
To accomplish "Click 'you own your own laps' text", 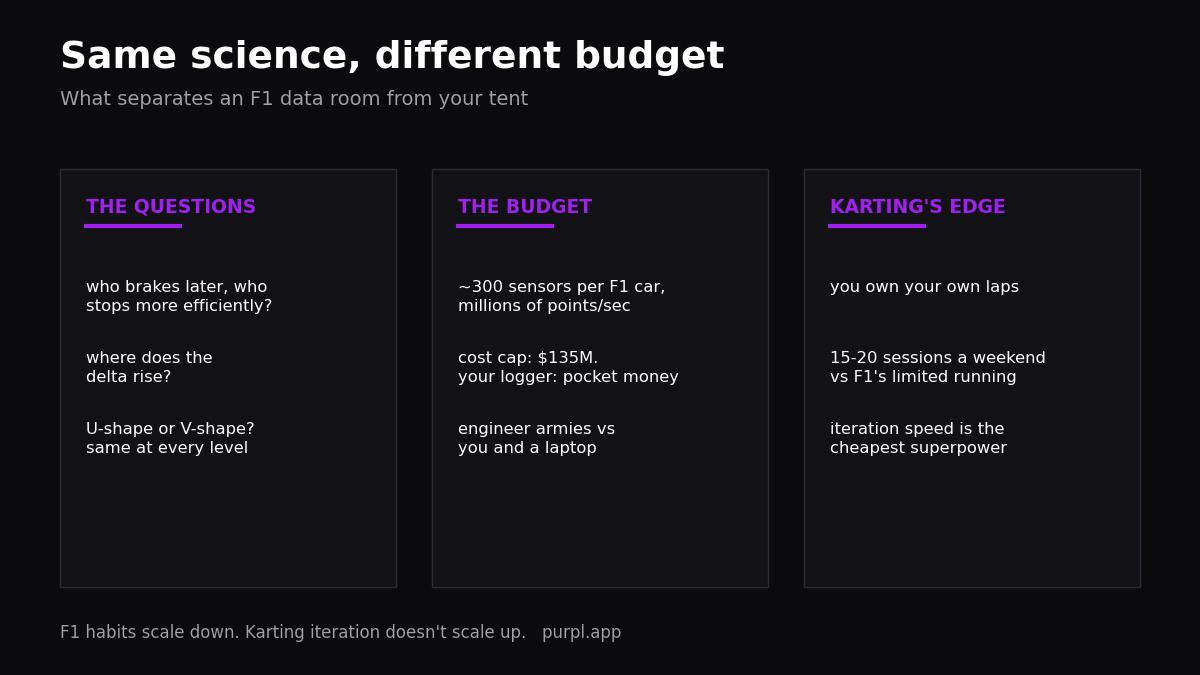I will pos(925,288).
